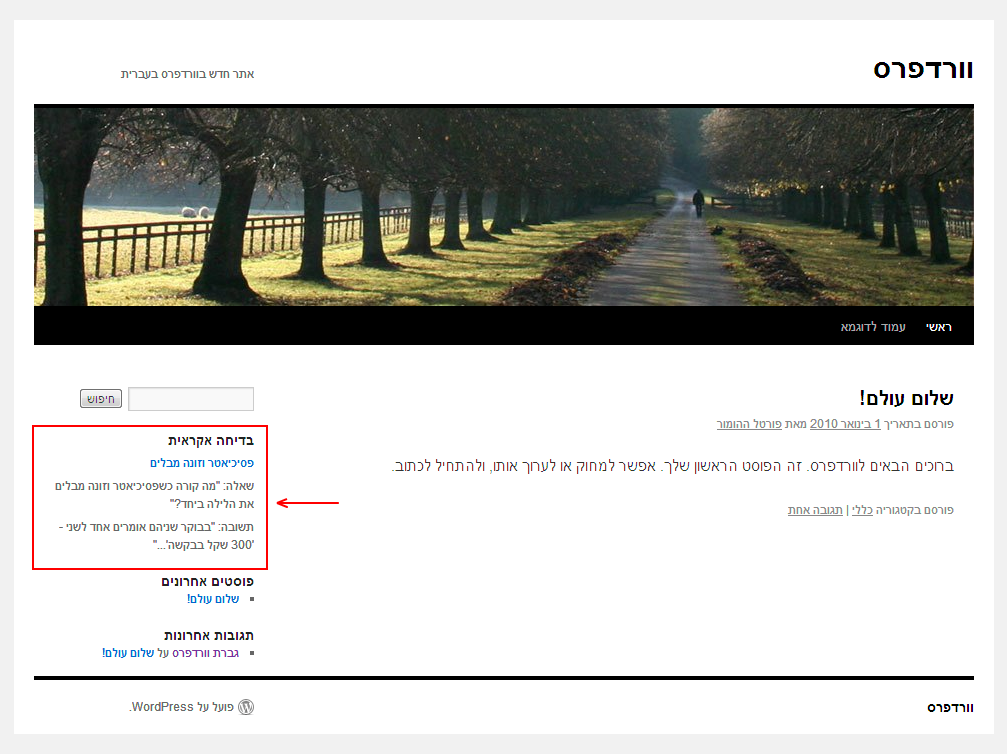Open commenter link גברת וורדפרס
The height and width of the screenshot is (754, 1007).
coord(206,653)
